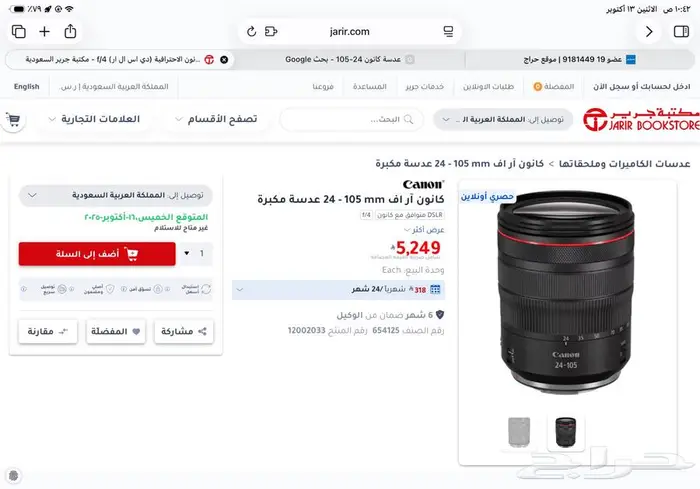700x489 pixels.
Task: Click the Jarir Bookstore logo
Action: coord(641,119)
